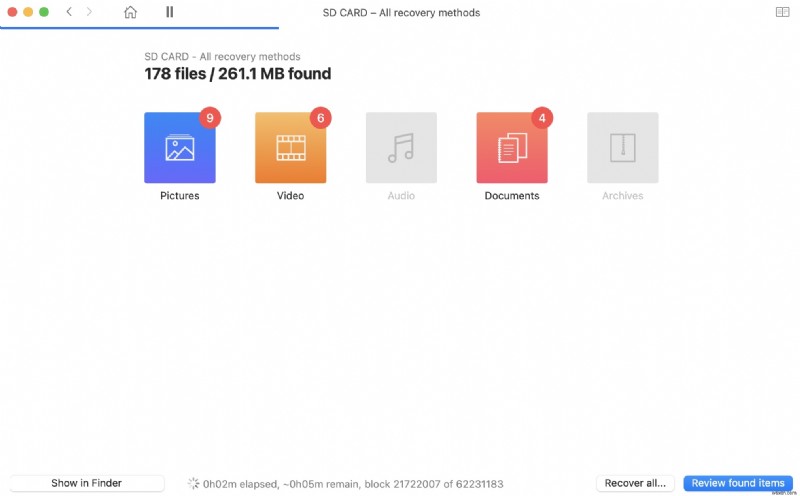The width and height of the screenshot is (800, 496).
Task: Click the 'SD CARD - All recovery methods' subtitle
Action: click(x=222, y=56)
